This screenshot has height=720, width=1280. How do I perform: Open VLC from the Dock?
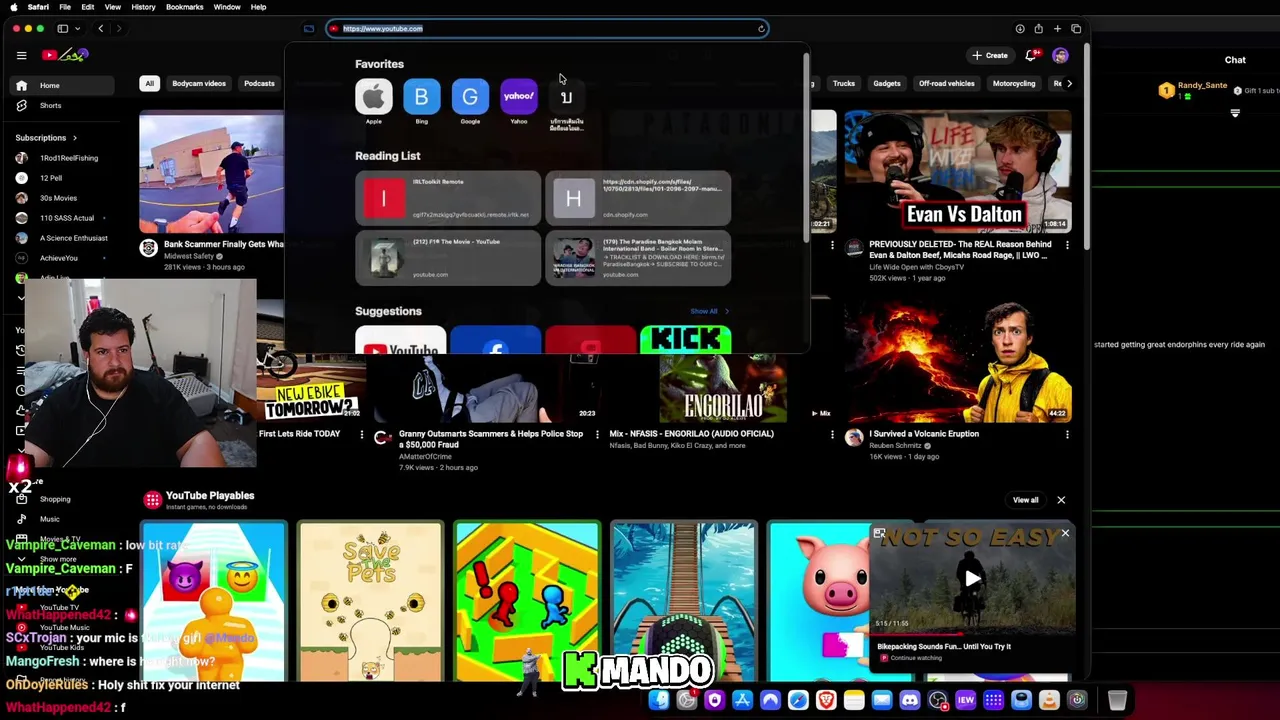click(1049, 701)
